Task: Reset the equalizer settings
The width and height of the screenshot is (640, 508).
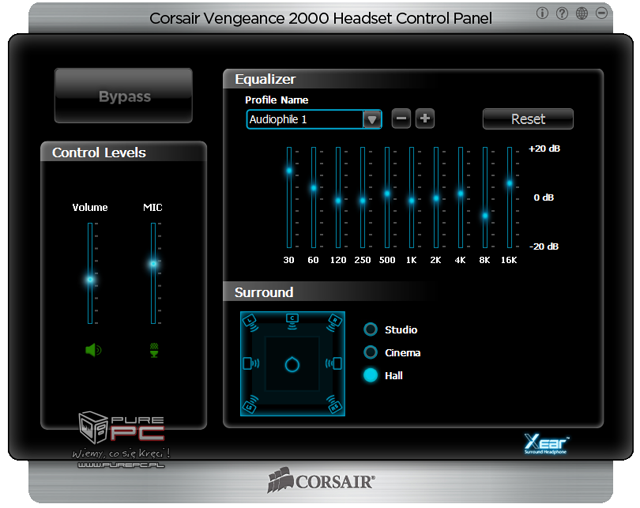Action: (x=528, y=119)
